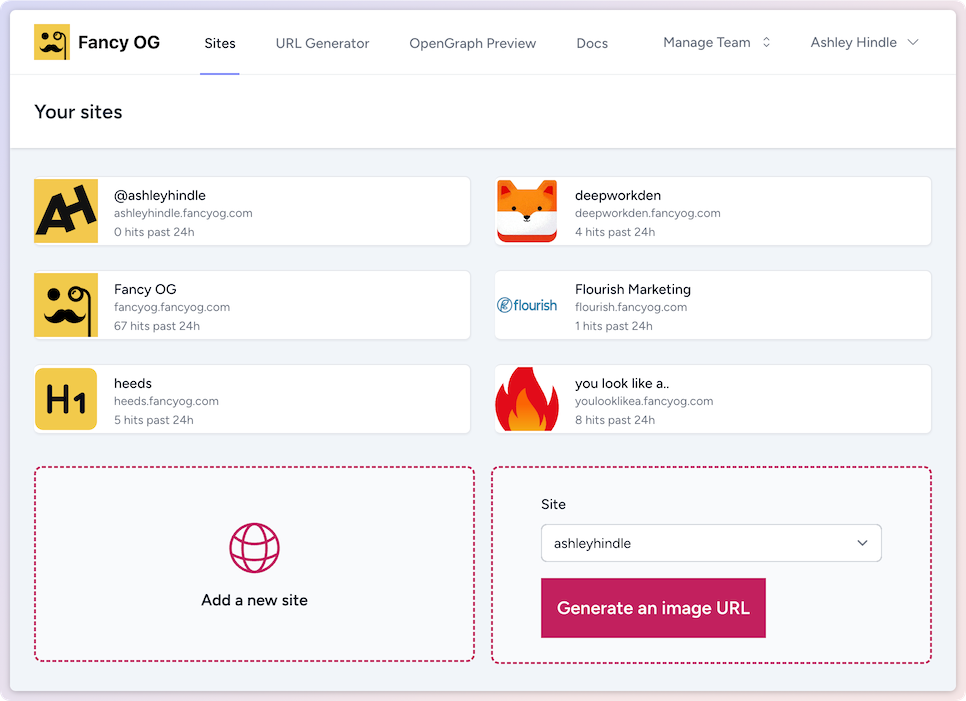Screen dimensions: 966x701
Task: Click the flame icon for you look like a..
Action: [527, 399]
